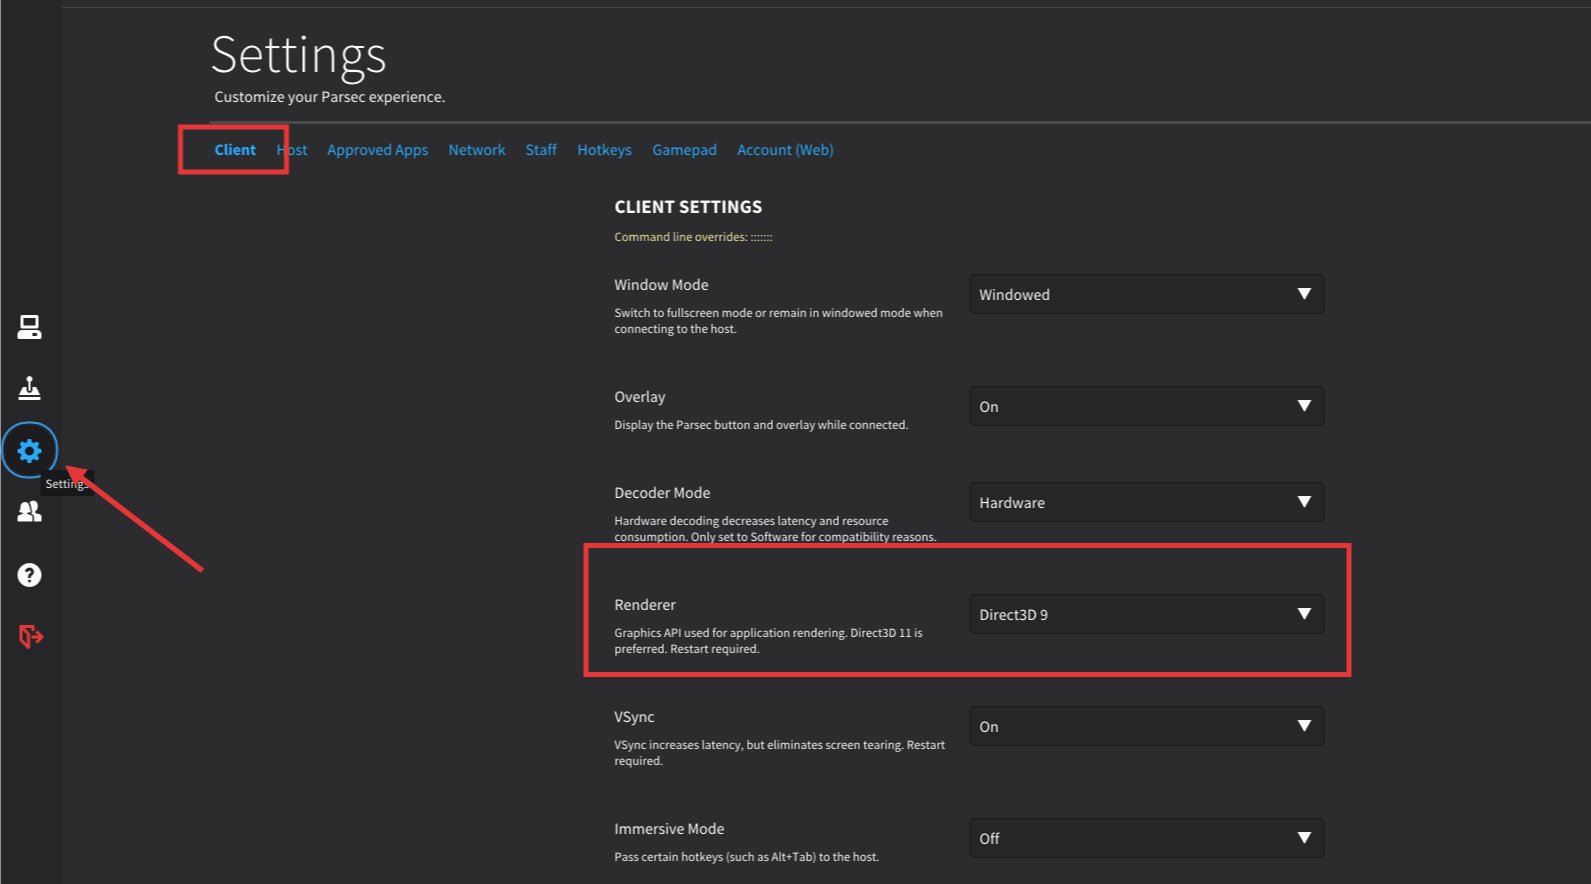Image resolution: width=1591 pixels, height=884 pixels.
Task: Change the Decoder Mode dropdown
Action: pos(1146,503)
